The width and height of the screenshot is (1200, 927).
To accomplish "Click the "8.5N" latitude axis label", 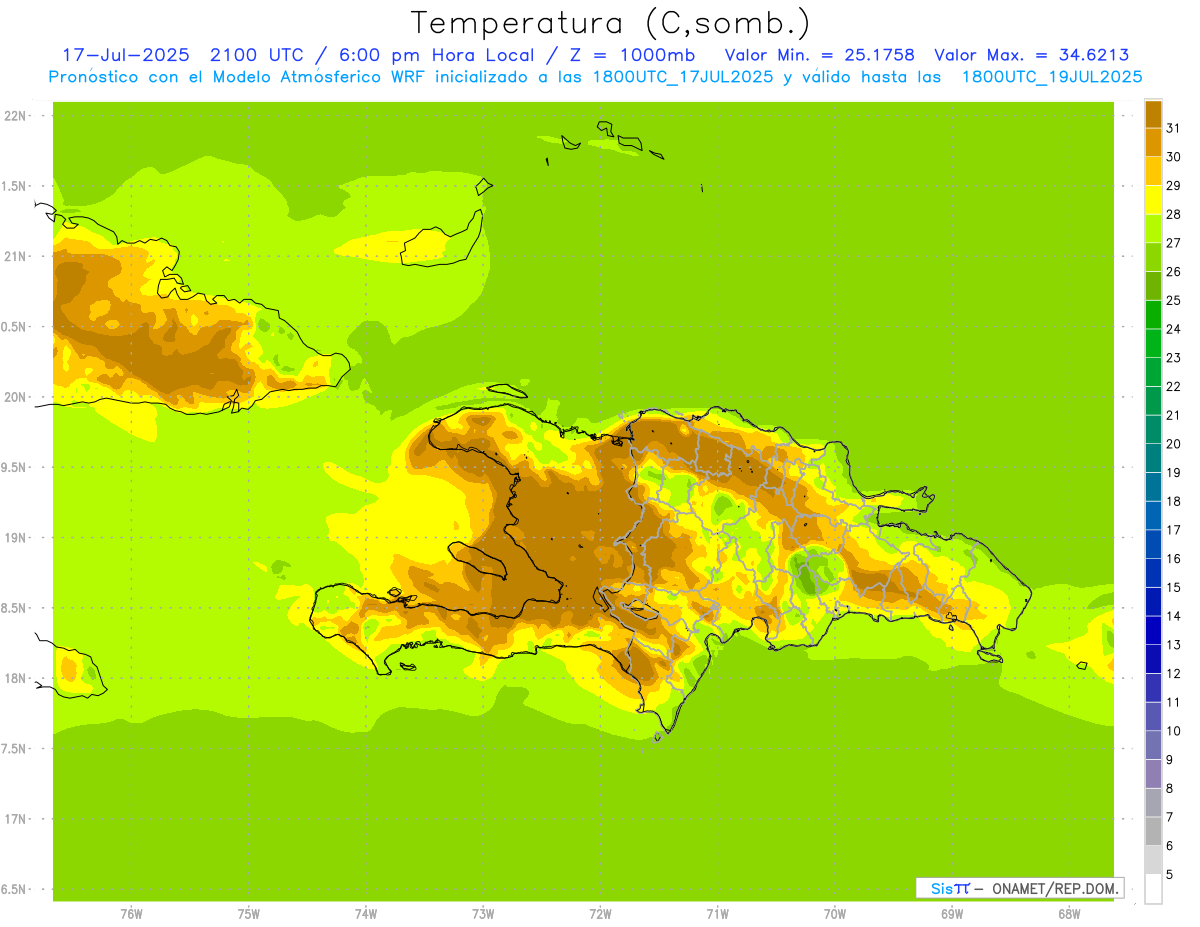I will pyautogui.click(x=15, y=608).
